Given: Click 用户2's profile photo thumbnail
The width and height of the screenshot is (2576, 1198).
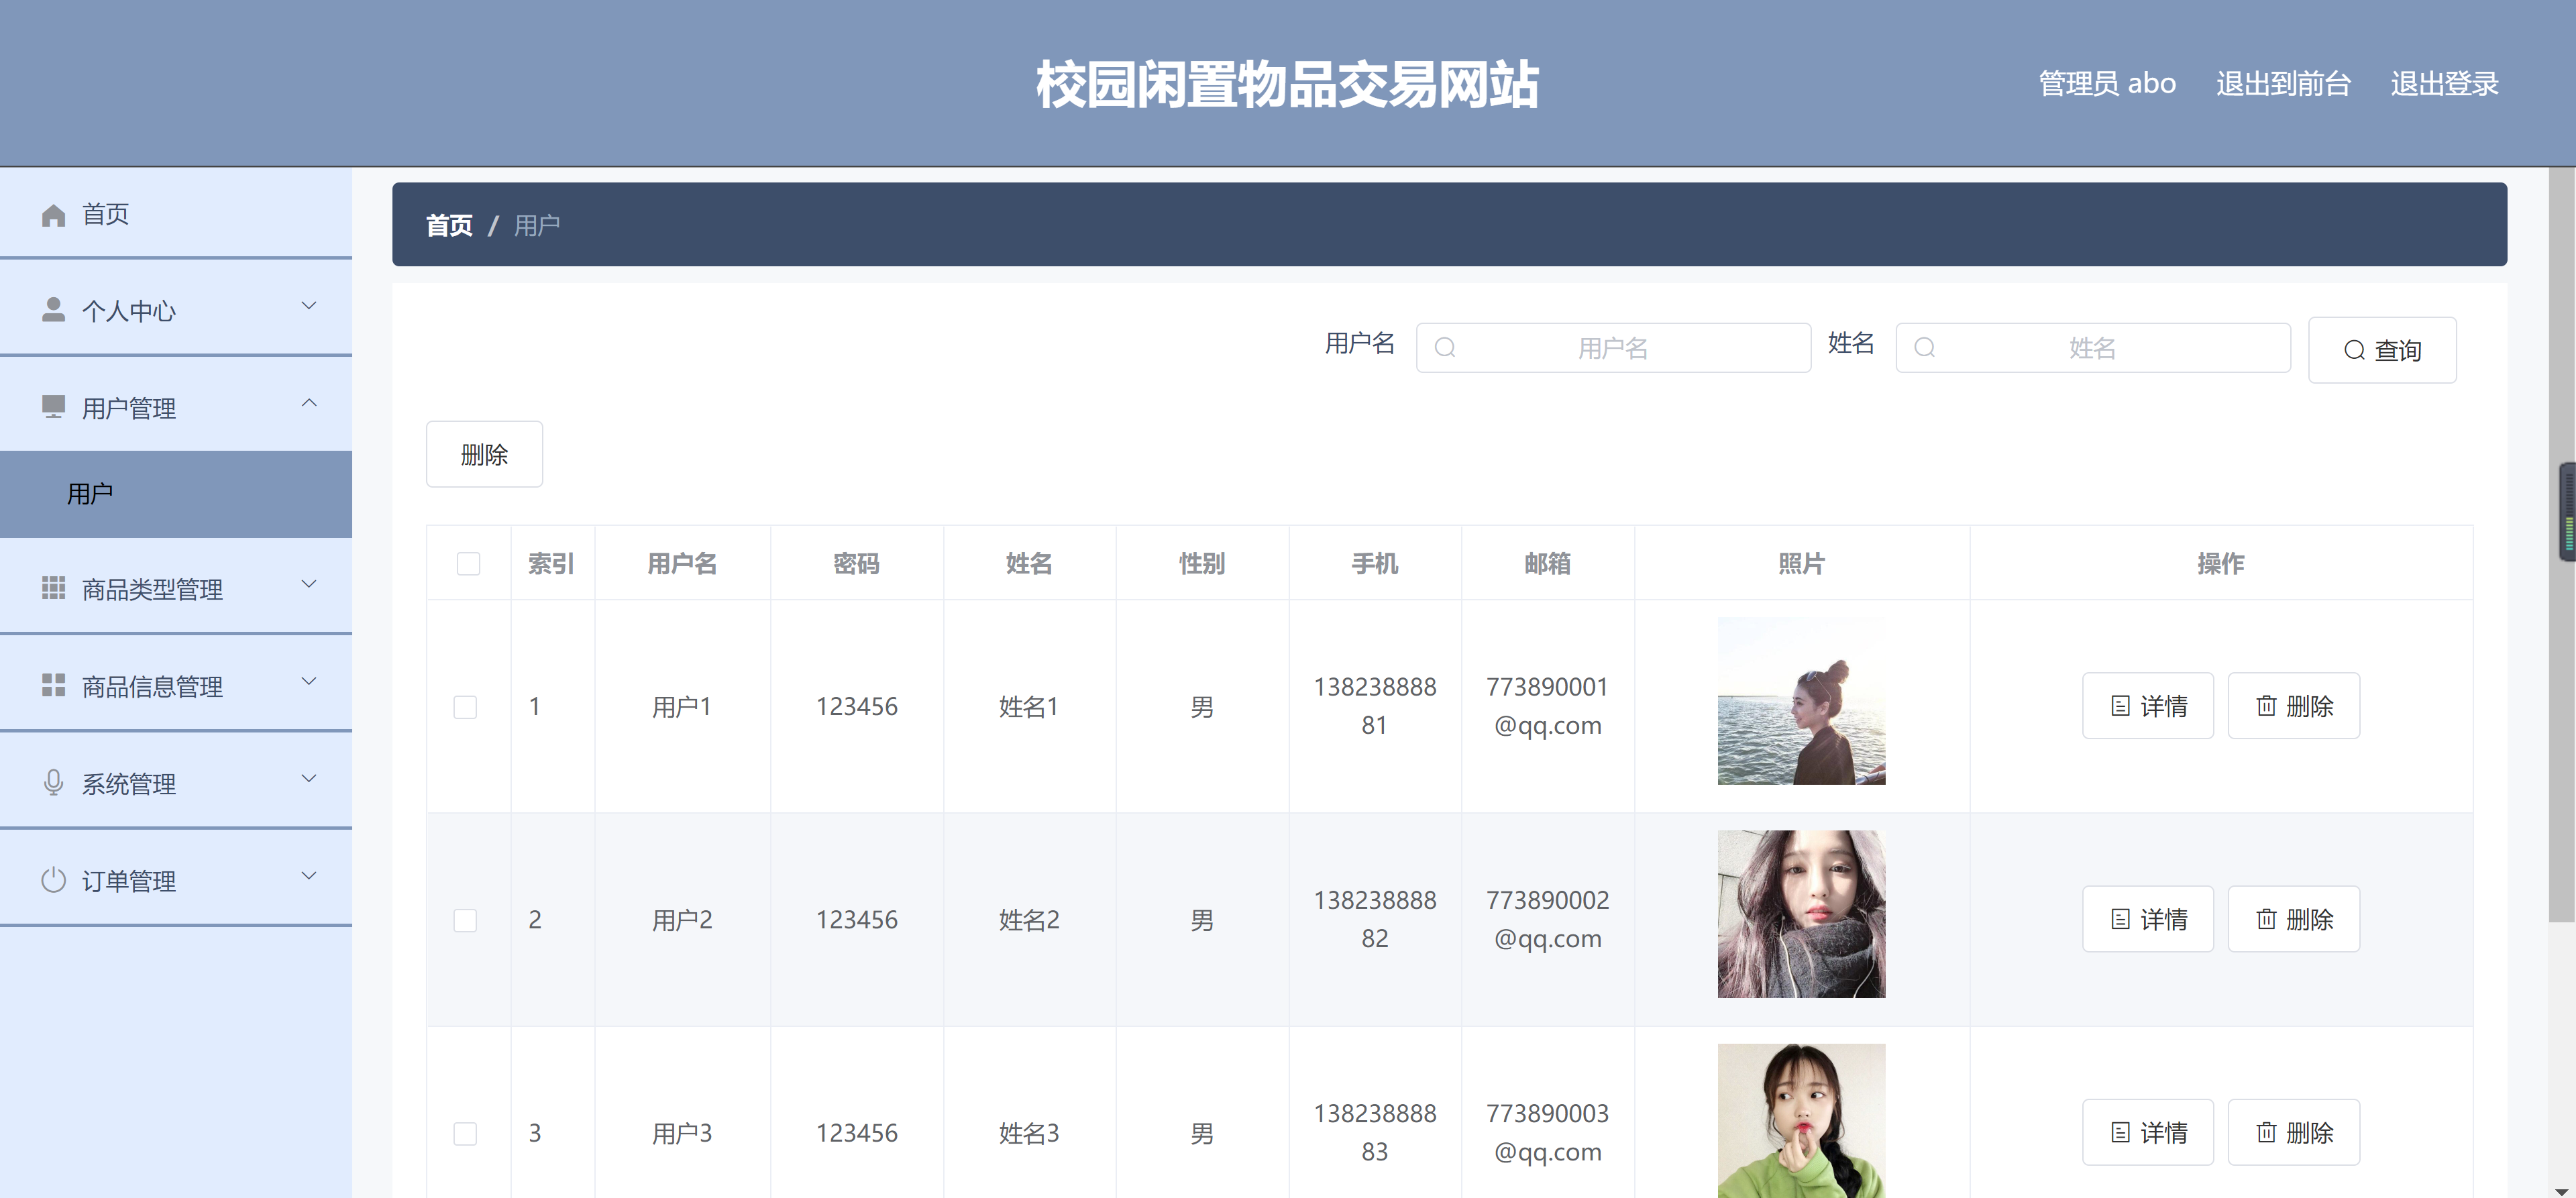Looking at the screenshot, I should 1801,913.
